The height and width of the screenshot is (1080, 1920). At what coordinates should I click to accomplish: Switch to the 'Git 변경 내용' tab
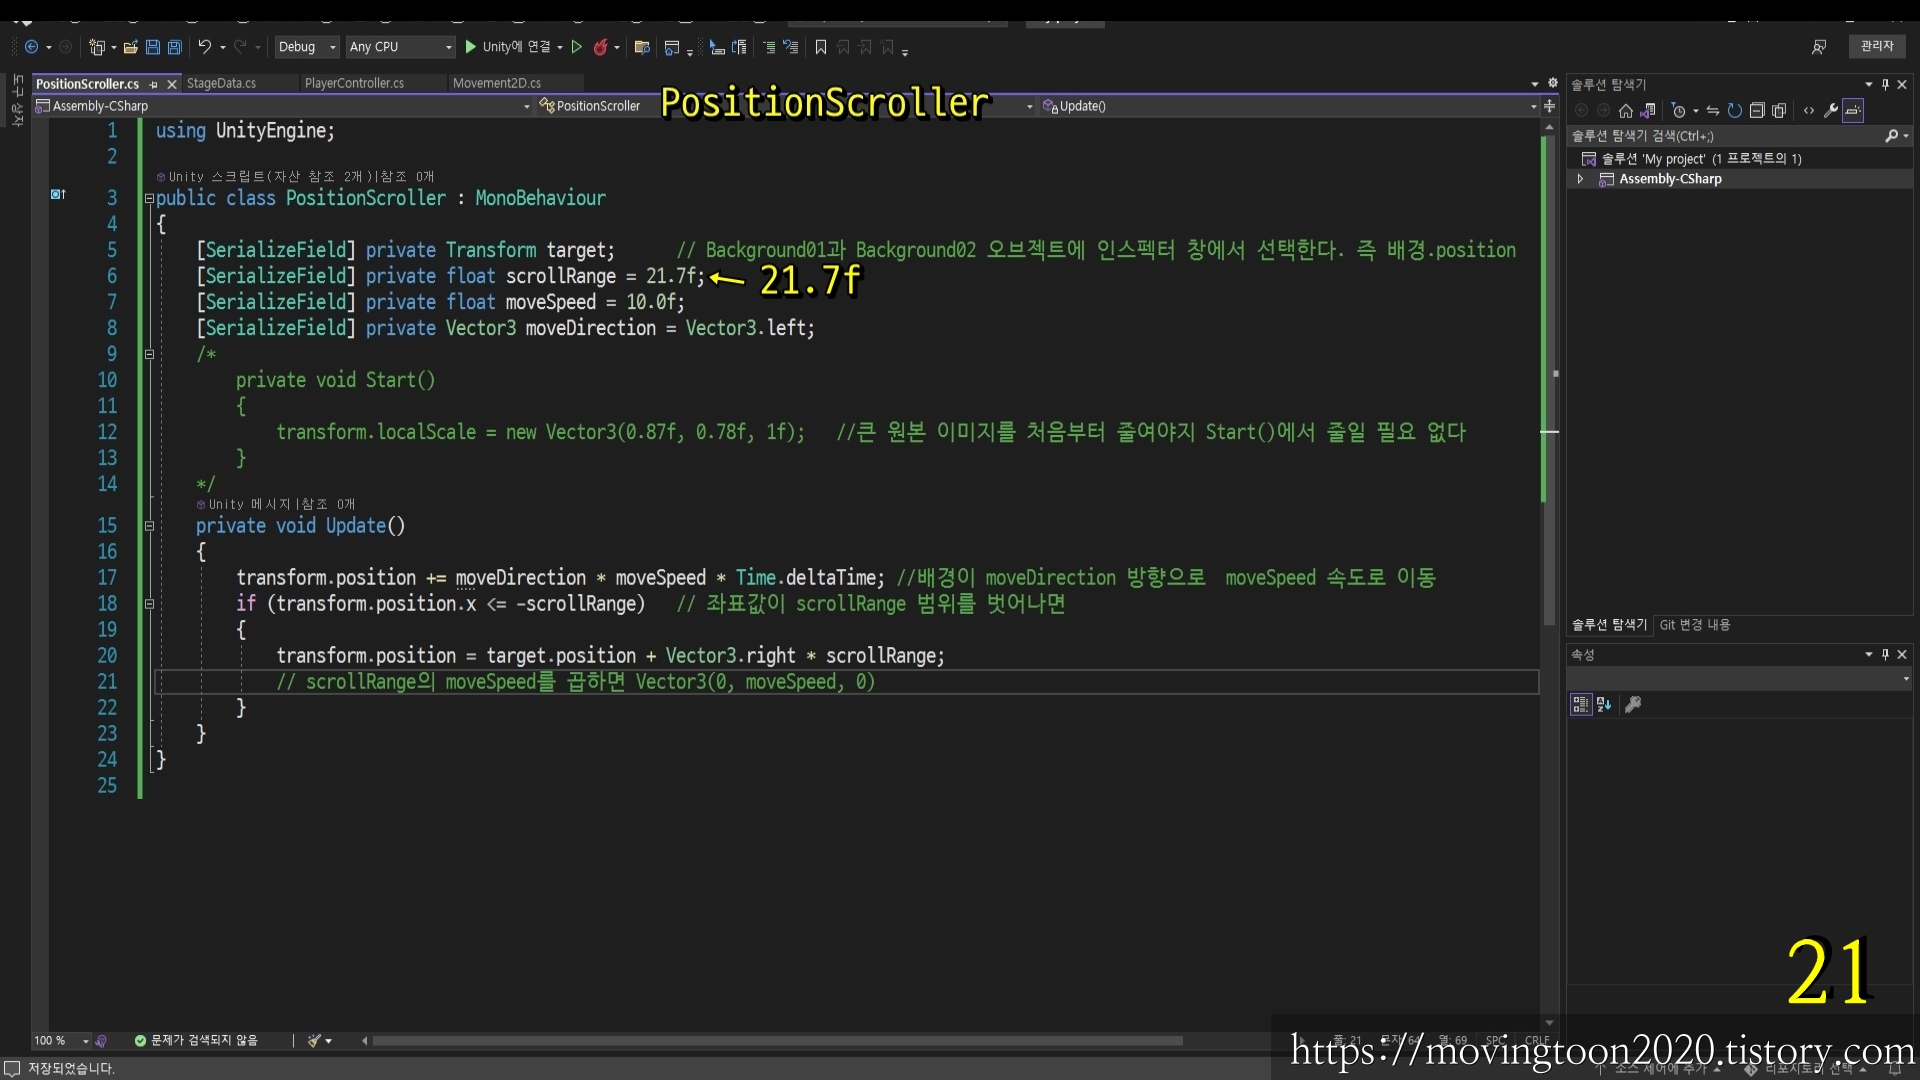(x=1695, y=625)
